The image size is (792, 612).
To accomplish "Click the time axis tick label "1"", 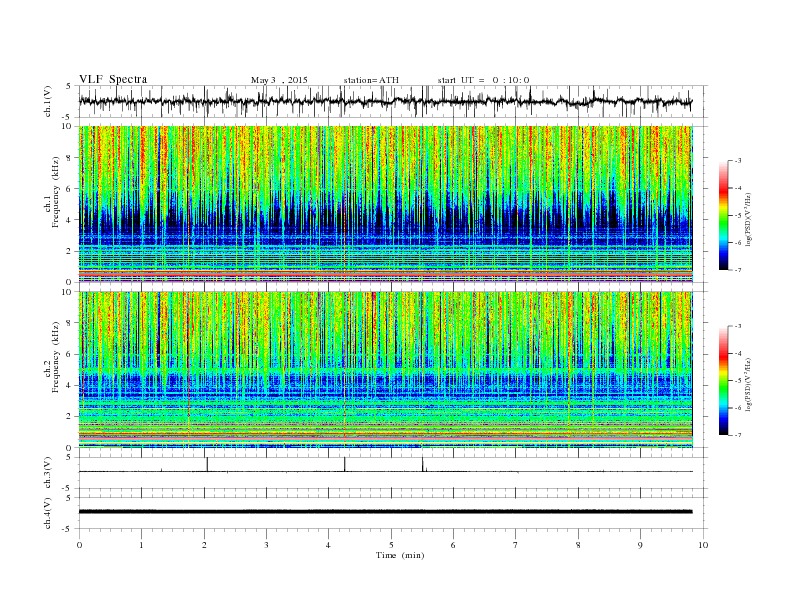I will click(141, 545).
